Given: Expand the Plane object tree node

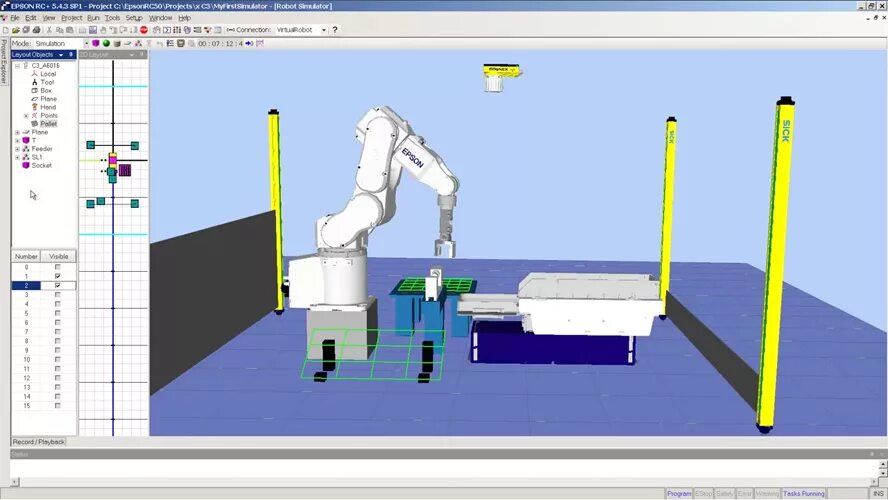Looking at the screenshot, I should (x=18, y=132).
